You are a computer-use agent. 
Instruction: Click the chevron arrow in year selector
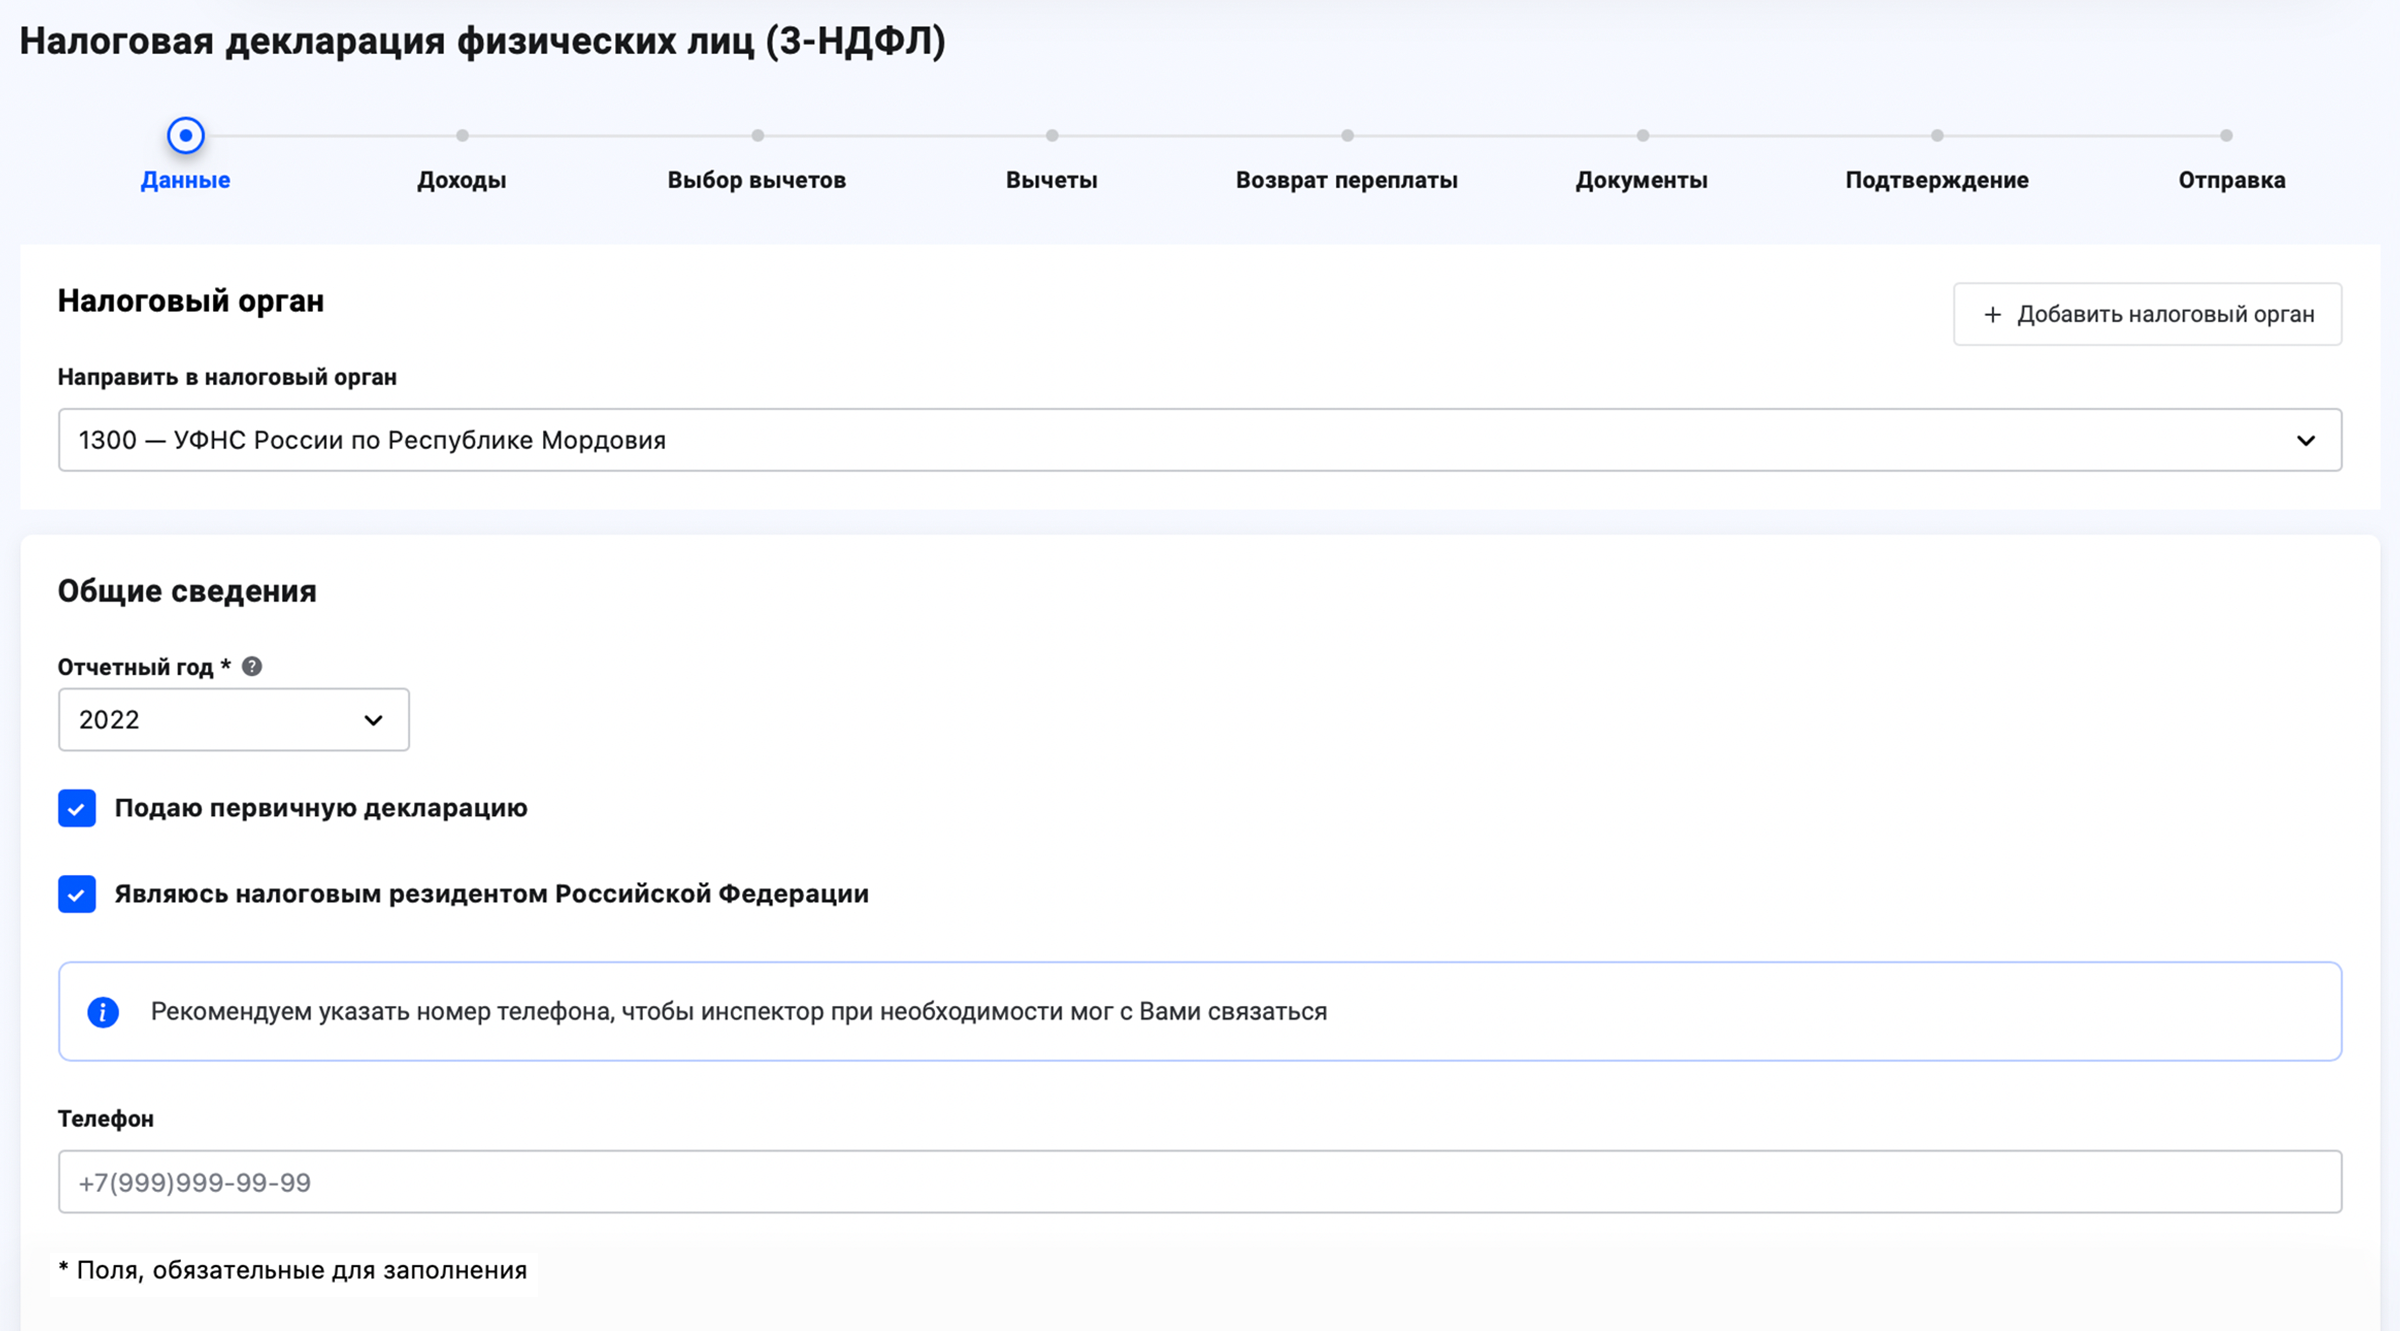click(x=373, y=720)
